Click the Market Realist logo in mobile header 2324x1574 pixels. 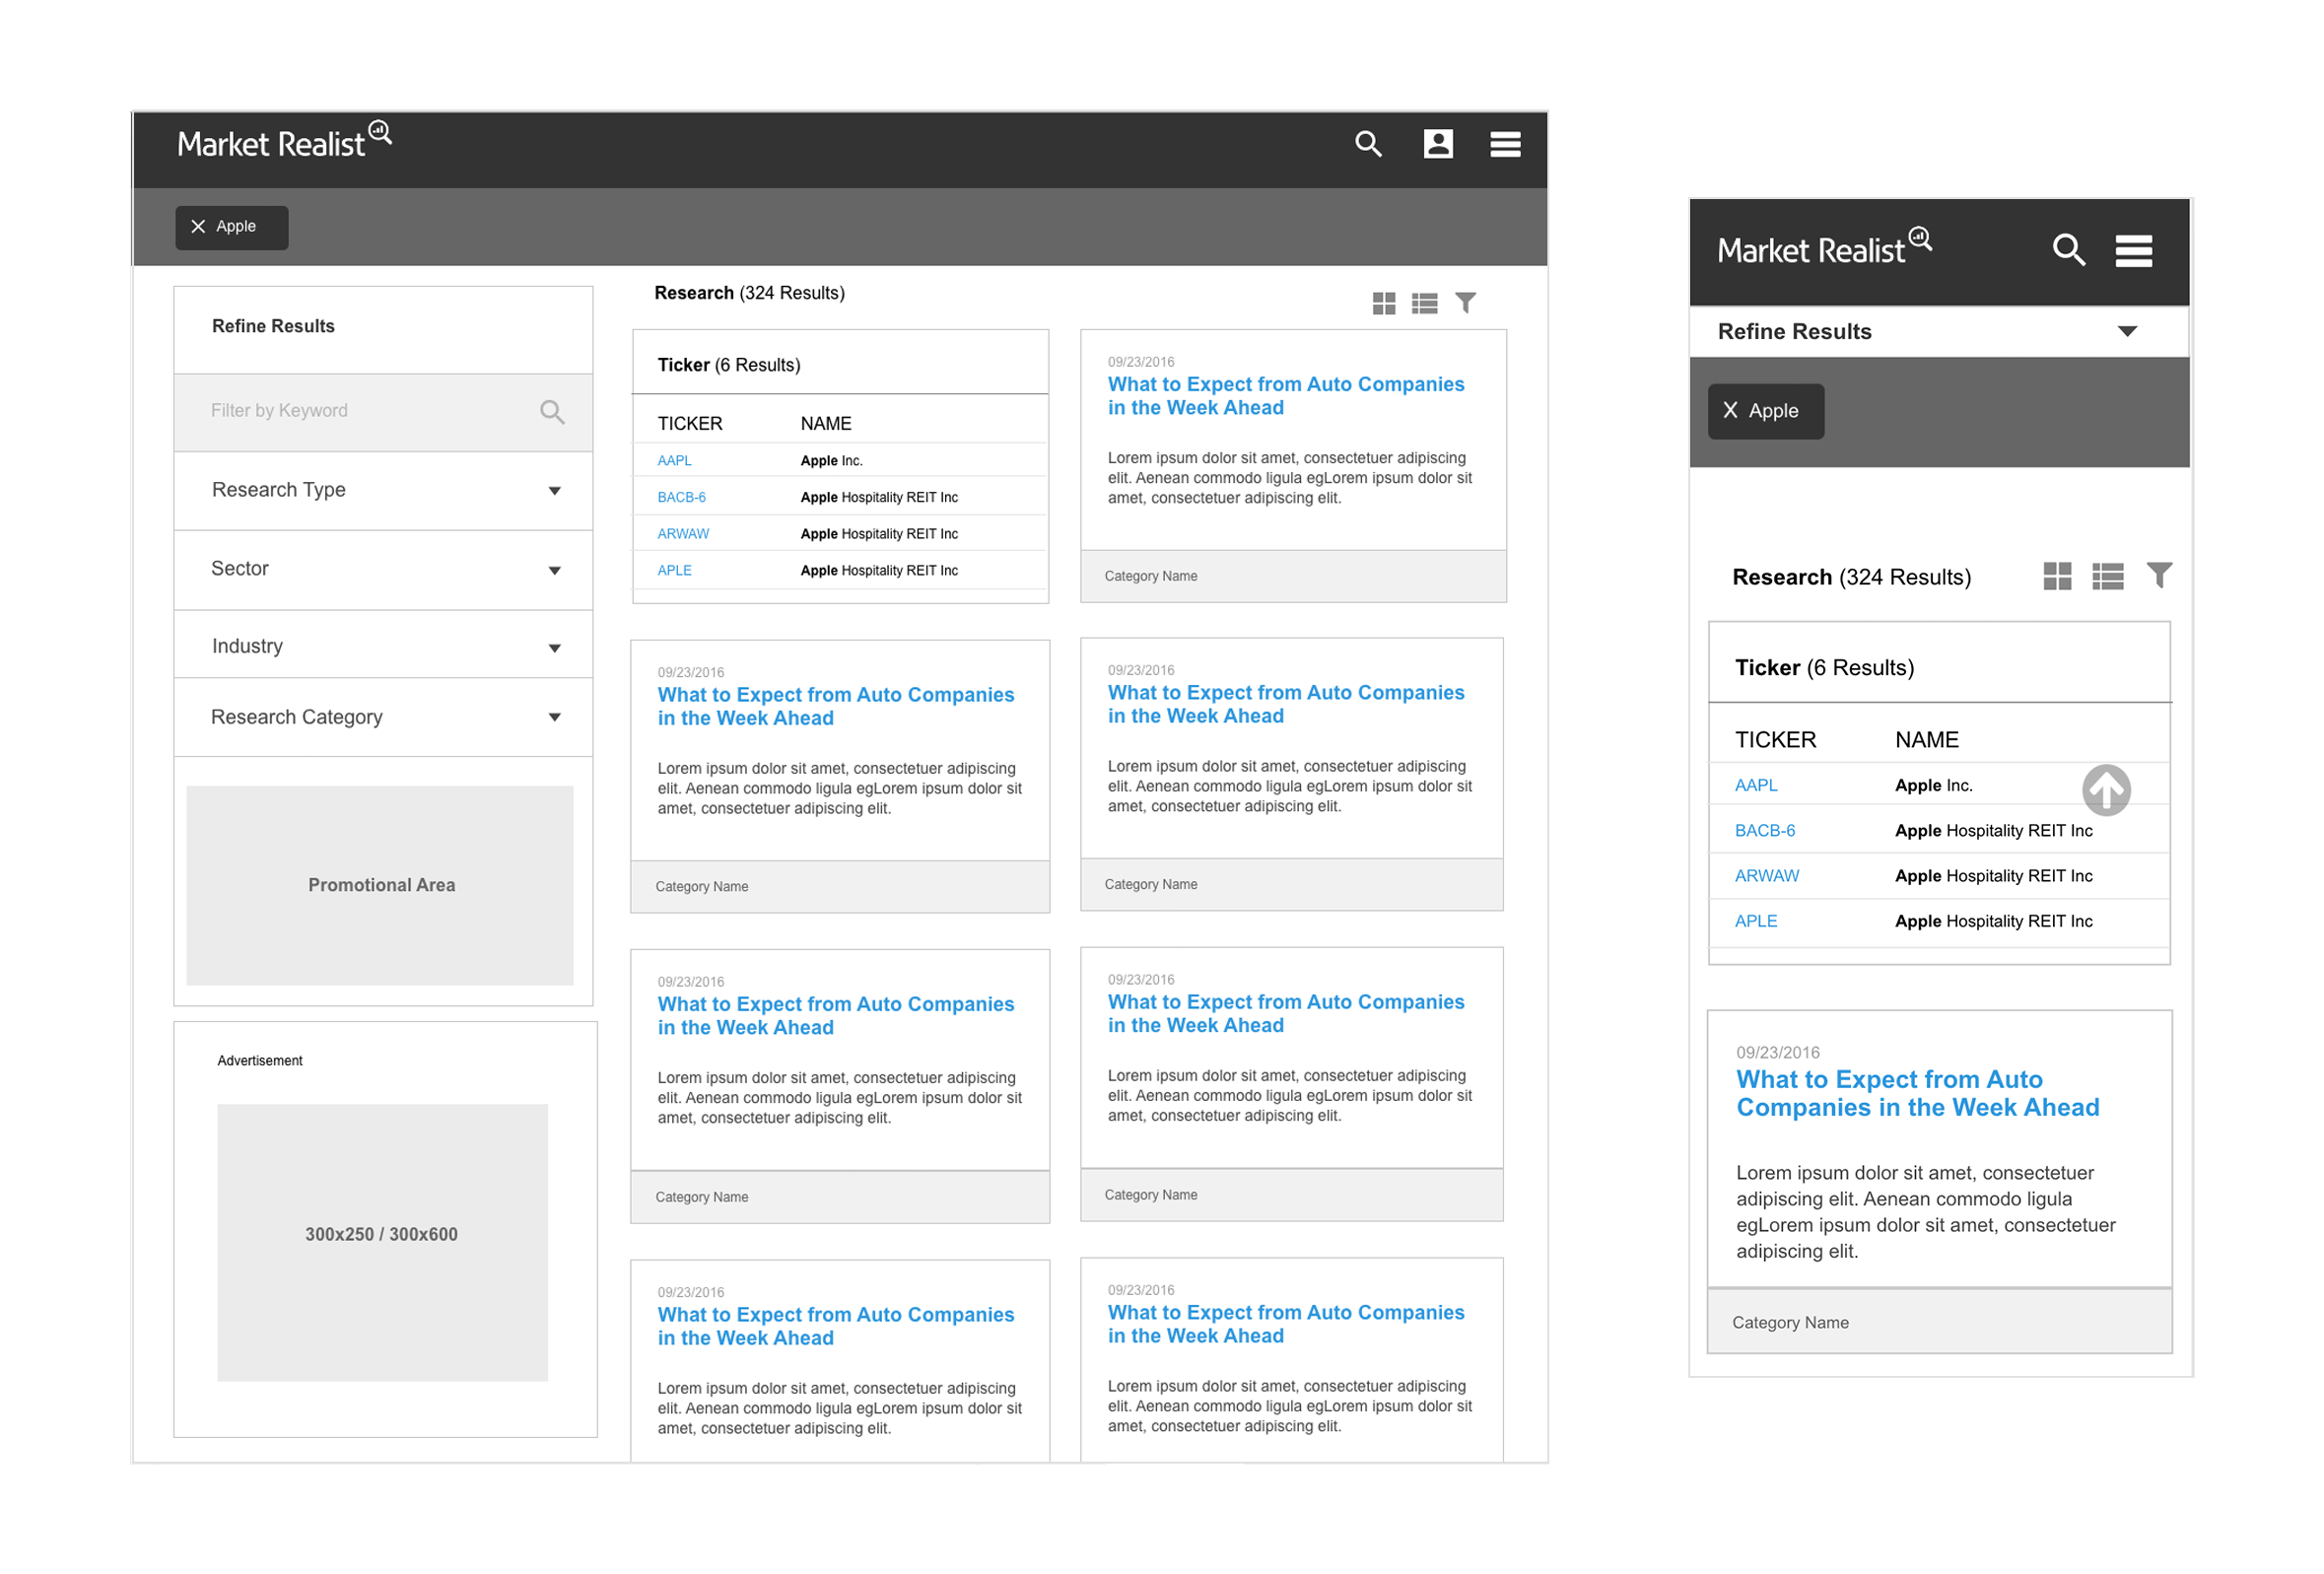[1824, 247]
